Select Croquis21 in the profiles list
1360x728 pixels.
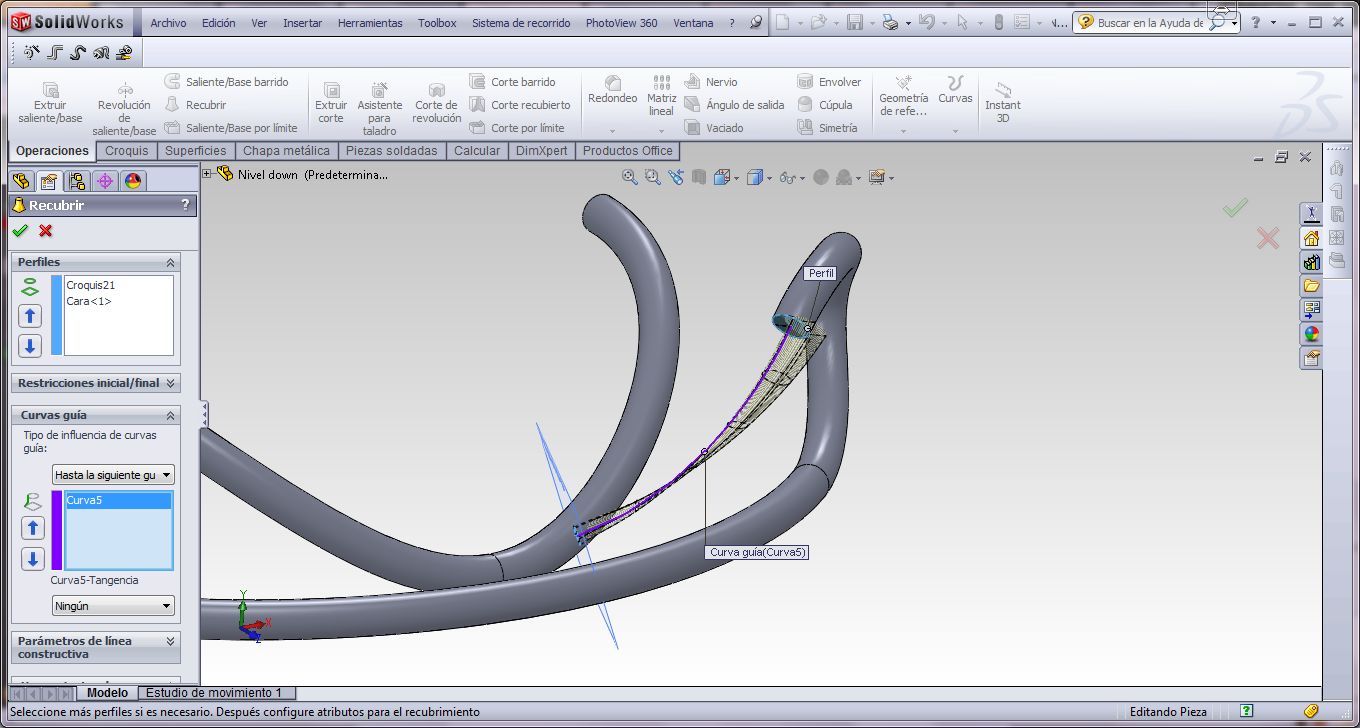click(x=91, y=285)
